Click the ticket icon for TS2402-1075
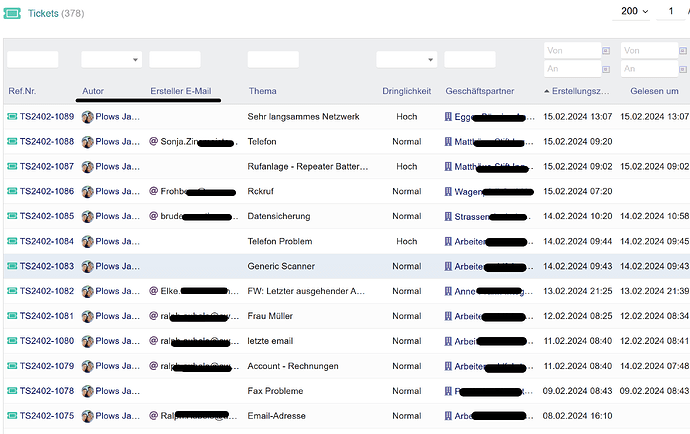690x434 pixels. pyautogui.click(x=12, y=416)
